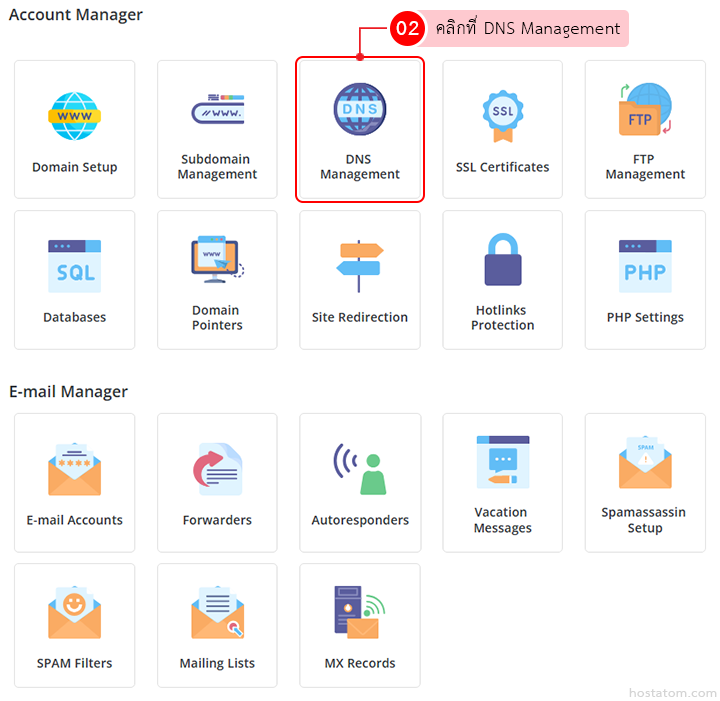Open the DNS Management globe icon
Screen dimensions: 720x701
[x=359, y=111]
